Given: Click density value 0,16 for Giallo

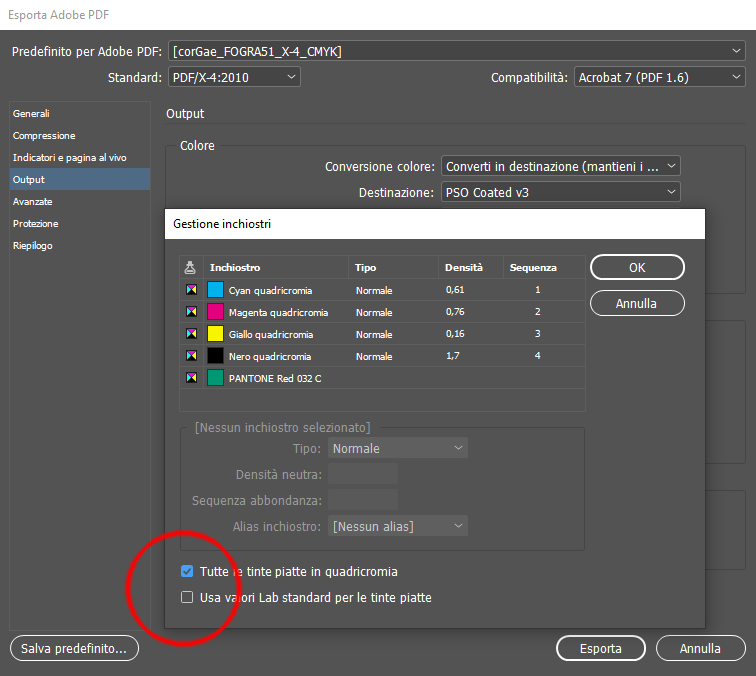Looking at the screenshot, I should coord(455,334).
